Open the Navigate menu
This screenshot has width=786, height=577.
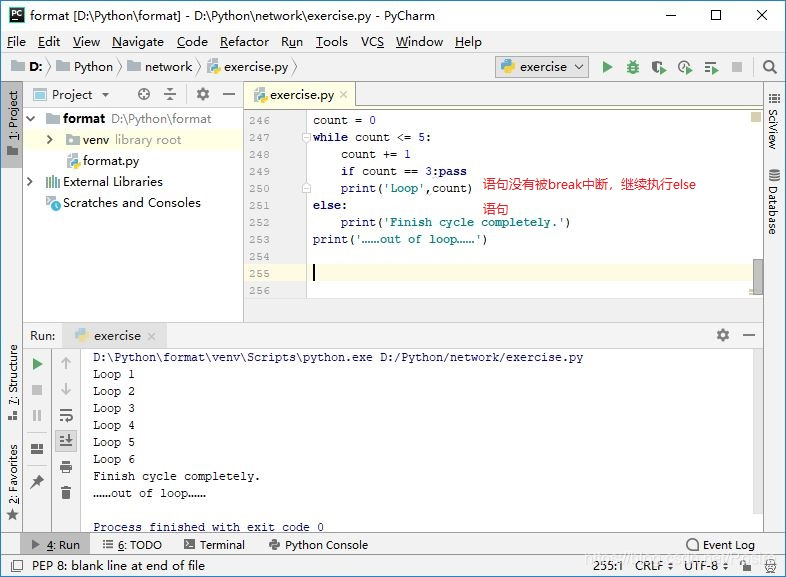(x=138, y=42)
